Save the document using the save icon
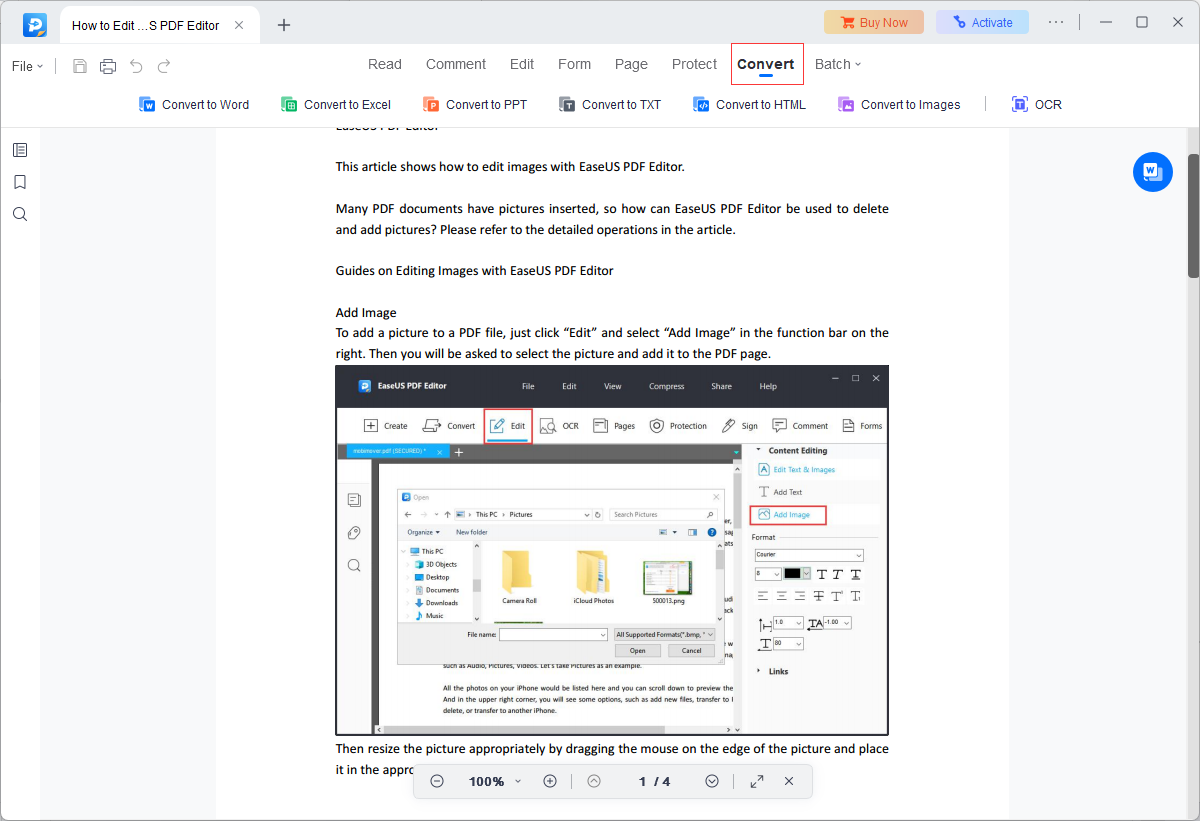Screen dimensions: 1200x821 coord(80,66)
